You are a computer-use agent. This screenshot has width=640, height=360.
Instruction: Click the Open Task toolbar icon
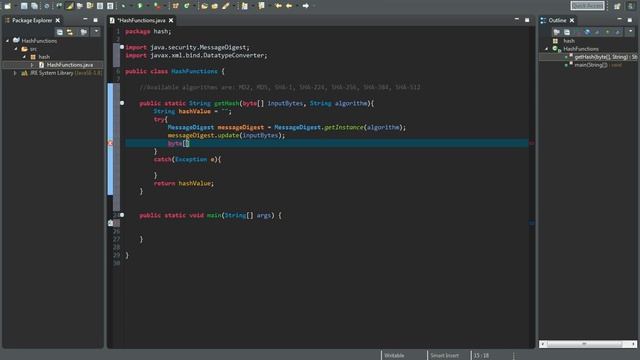pyautogui.click(x=215, y=6)
